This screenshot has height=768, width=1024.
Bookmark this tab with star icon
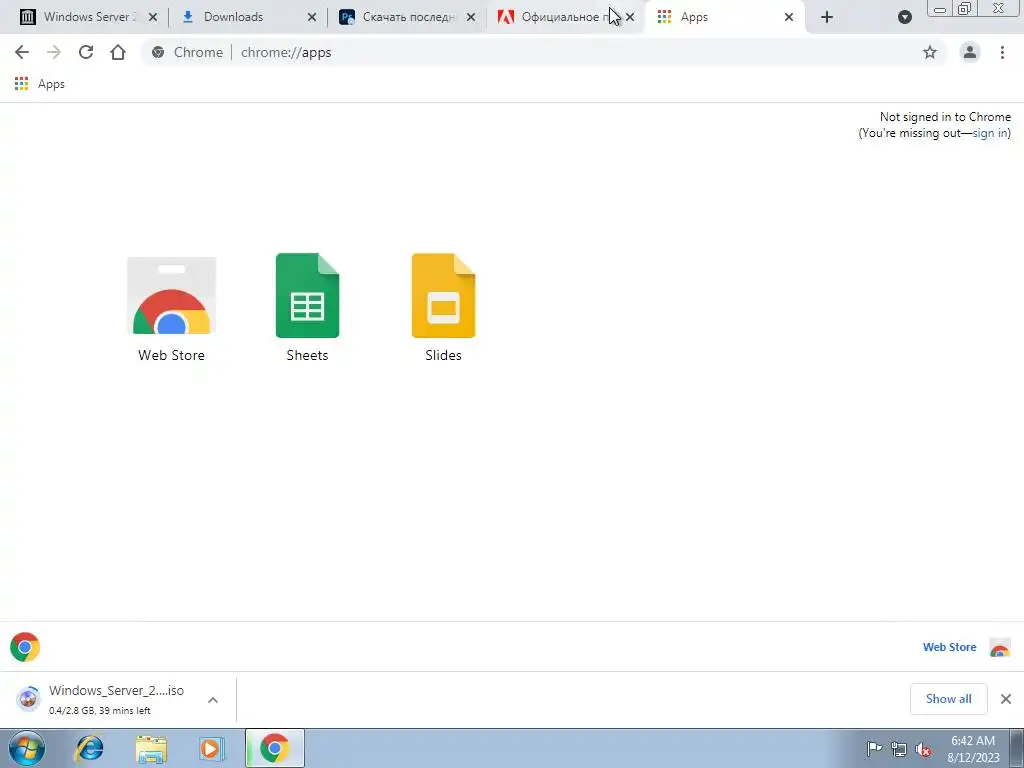(x=930, y=52)
